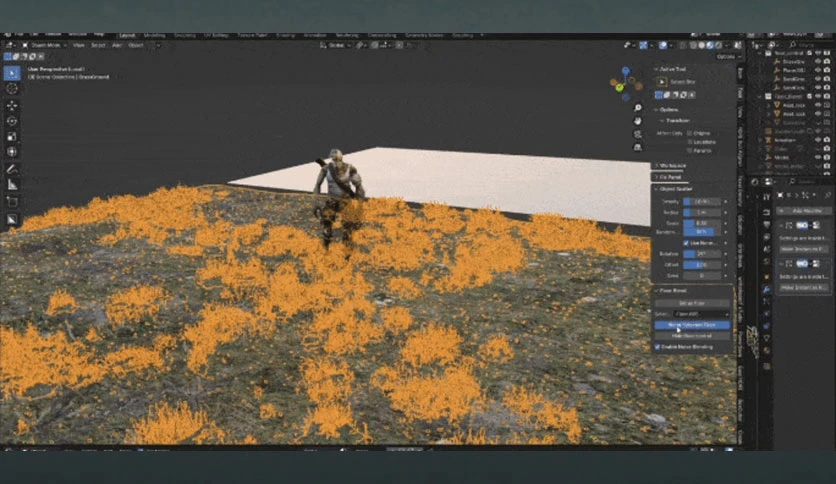This screenshot has width=836, height=484.
Task: Hide second outliner row via eye icon
Action: (818, 62)
